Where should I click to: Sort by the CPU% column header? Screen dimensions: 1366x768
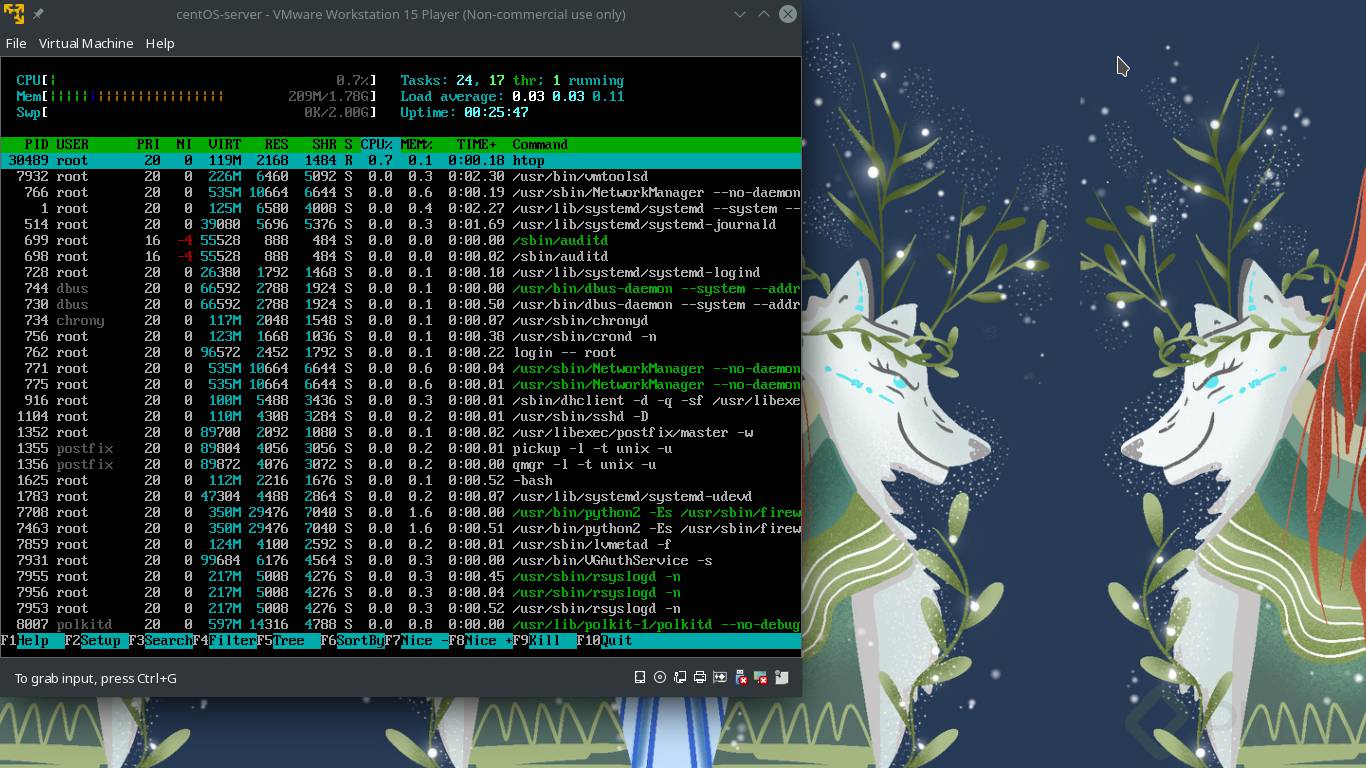[376, 145]
